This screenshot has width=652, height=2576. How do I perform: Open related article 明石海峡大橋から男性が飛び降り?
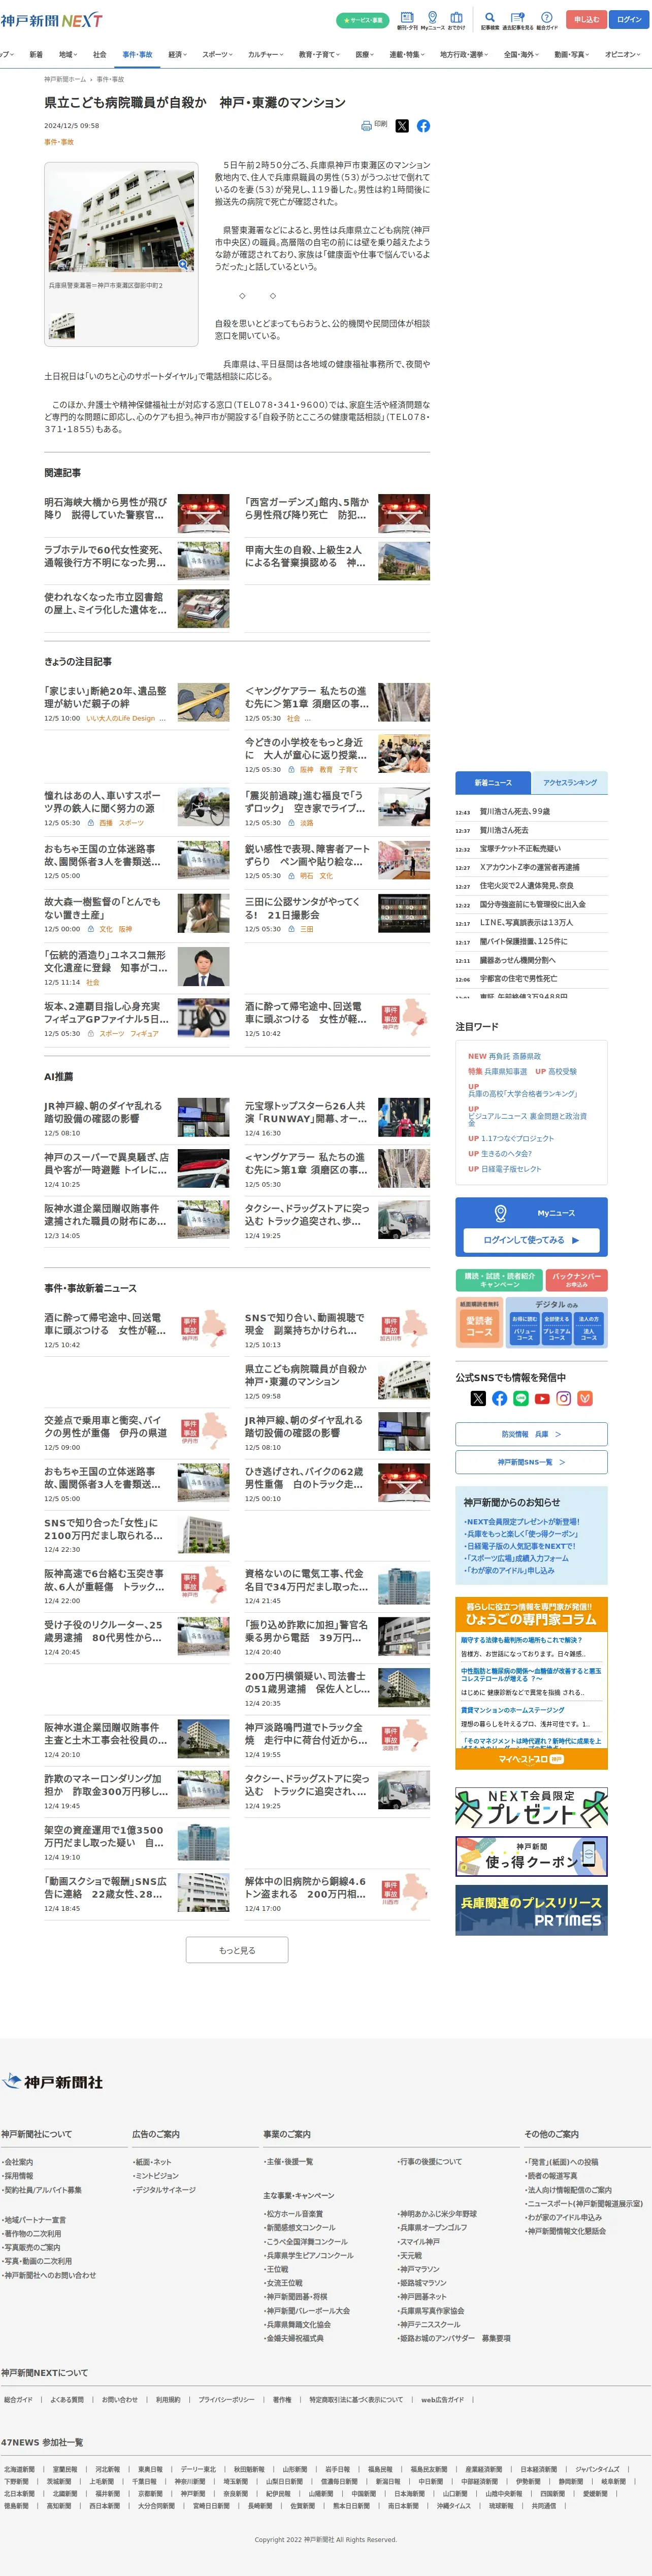(x=106, y=509)
